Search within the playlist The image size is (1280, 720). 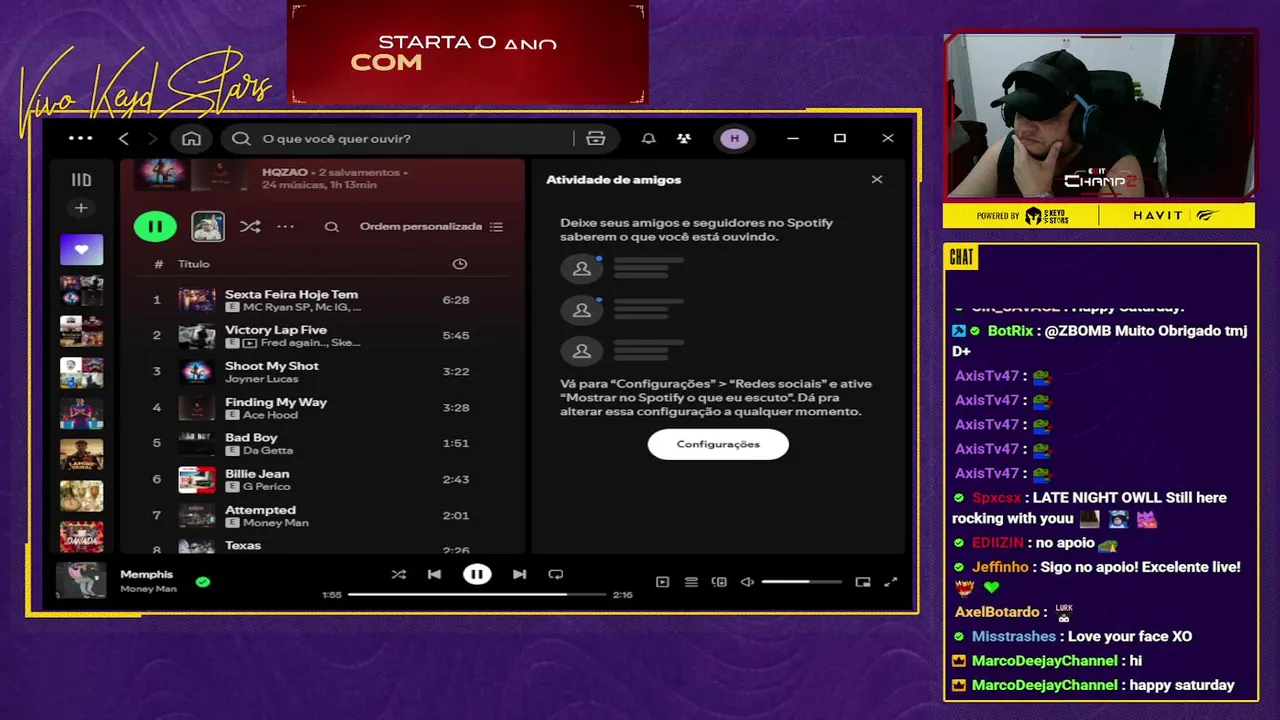point(331,226)
